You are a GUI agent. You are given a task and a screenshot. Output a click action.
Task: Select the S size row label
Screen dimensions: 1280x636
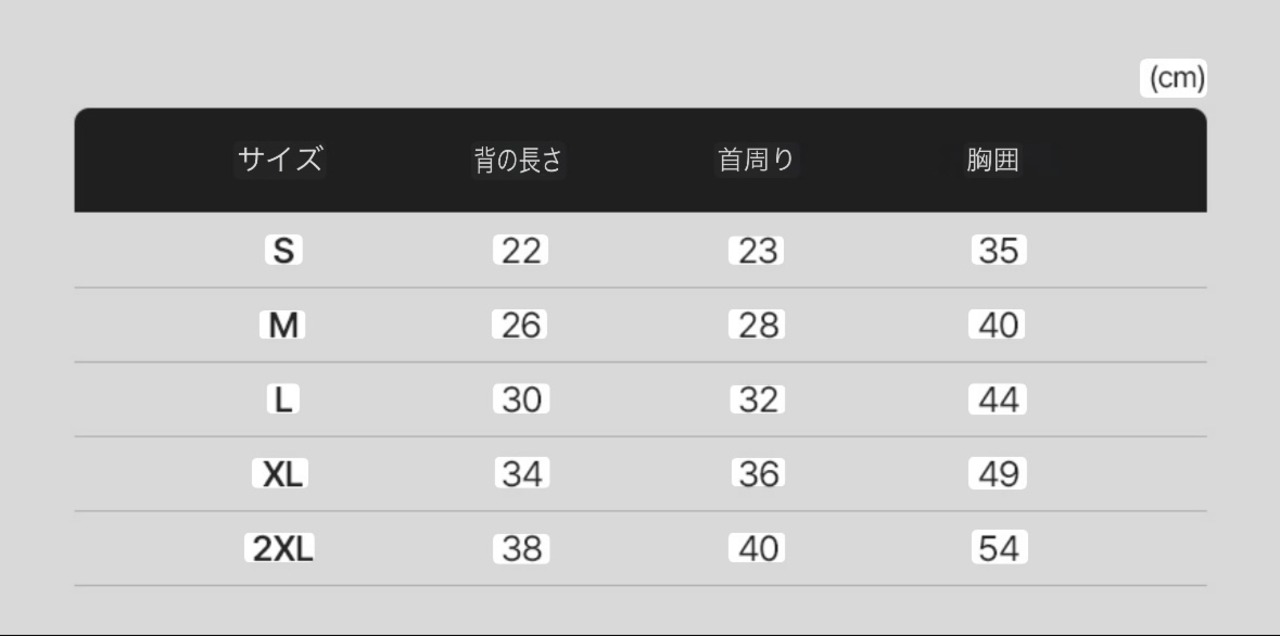coord(284,251)
